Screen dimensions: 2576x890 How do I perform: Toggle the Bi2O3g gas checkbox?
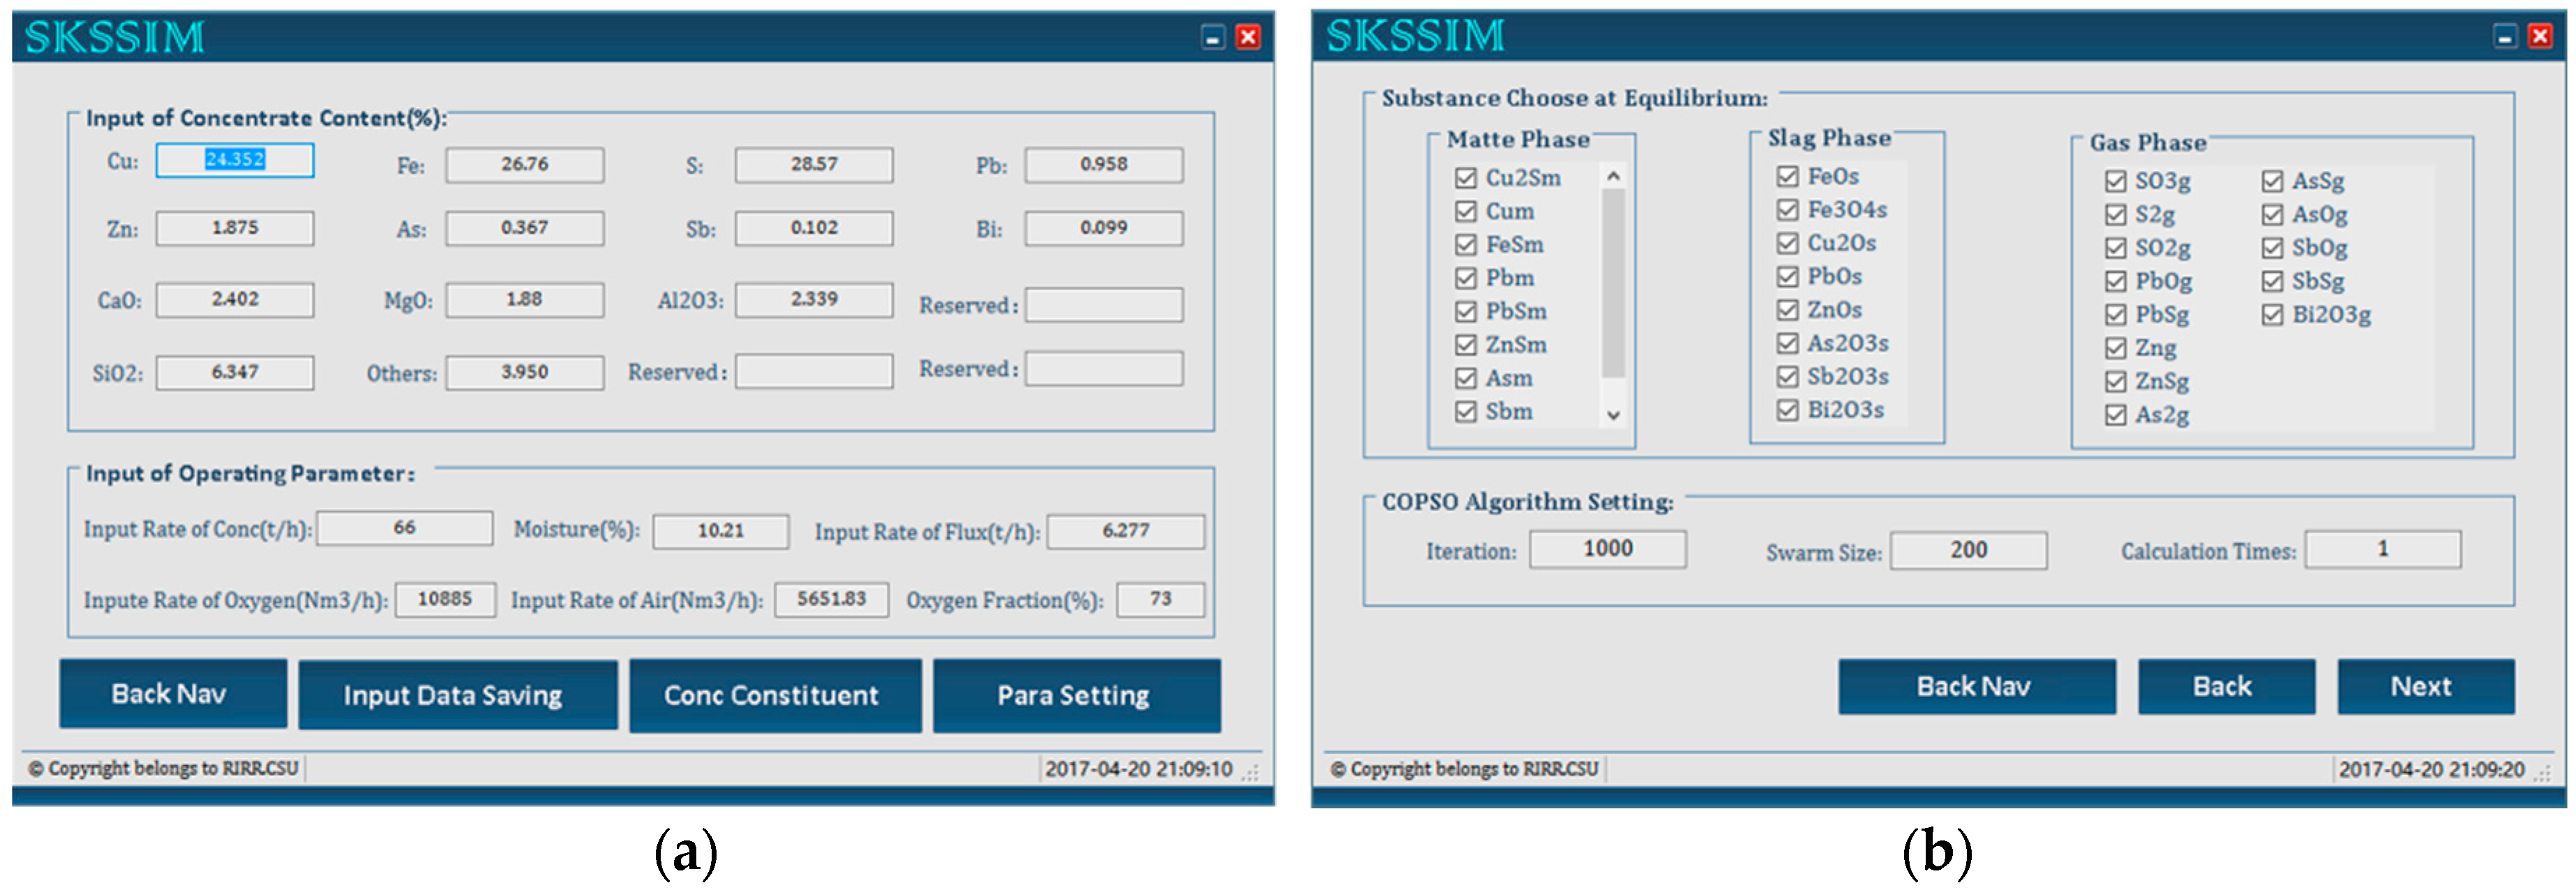point(2272,315)
